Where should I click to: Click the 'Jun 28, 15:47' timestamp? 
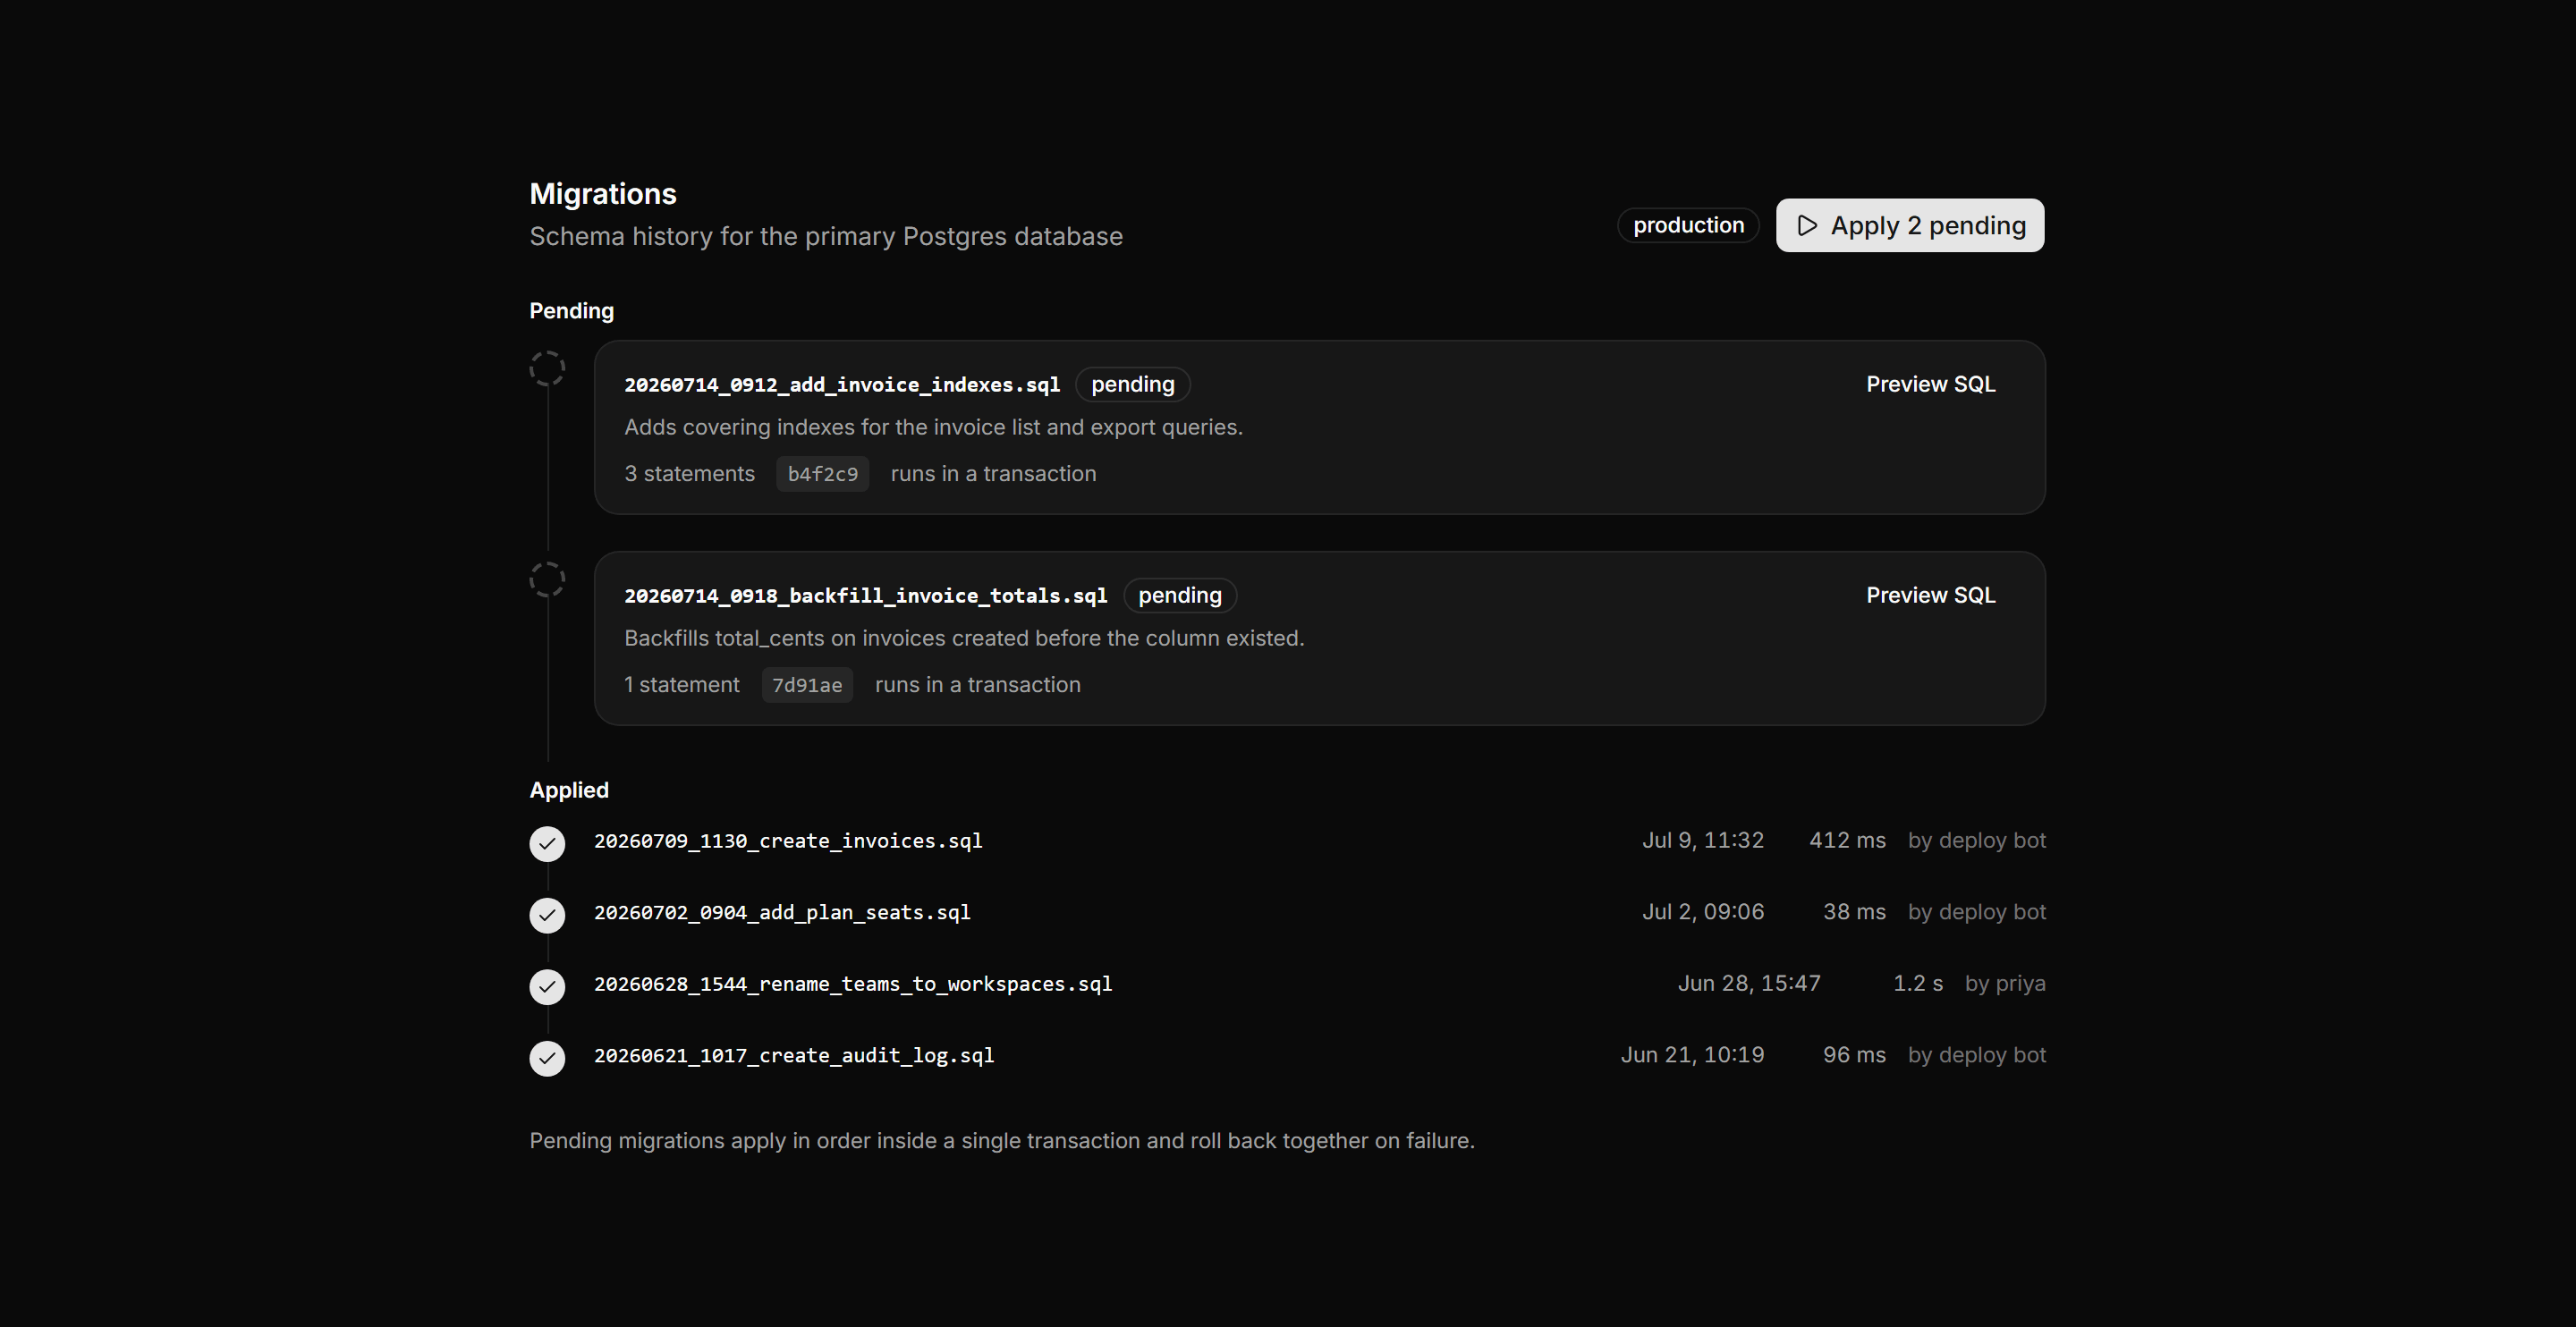pos(1749,983)
